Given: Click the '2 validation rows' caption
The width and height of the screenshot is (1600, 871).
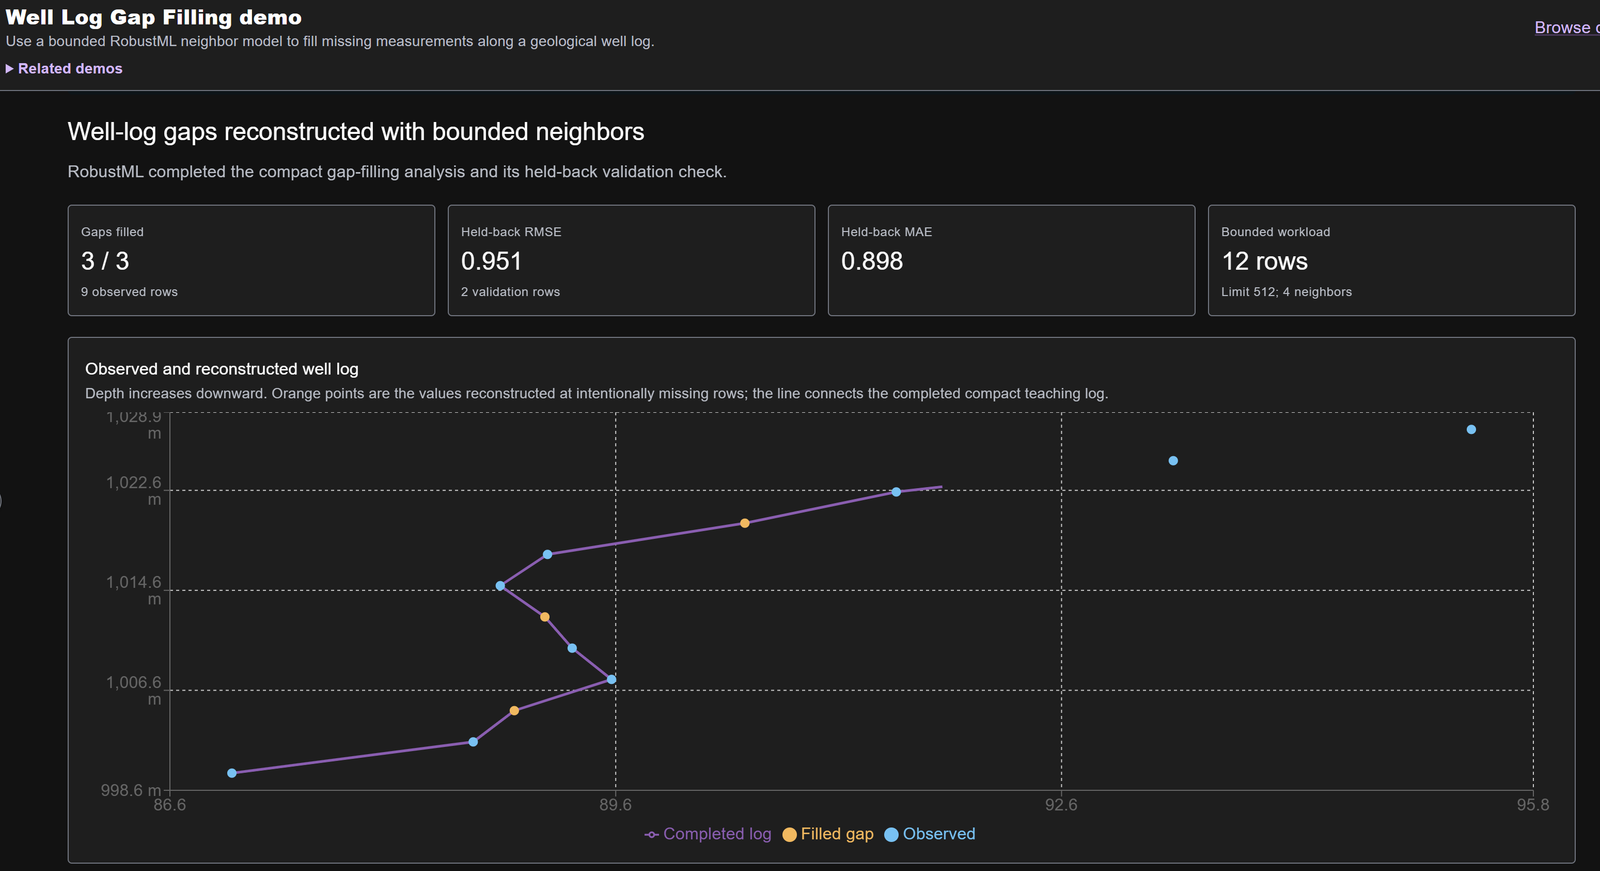Looking at the screenshot, I should (x=510, y=292).
